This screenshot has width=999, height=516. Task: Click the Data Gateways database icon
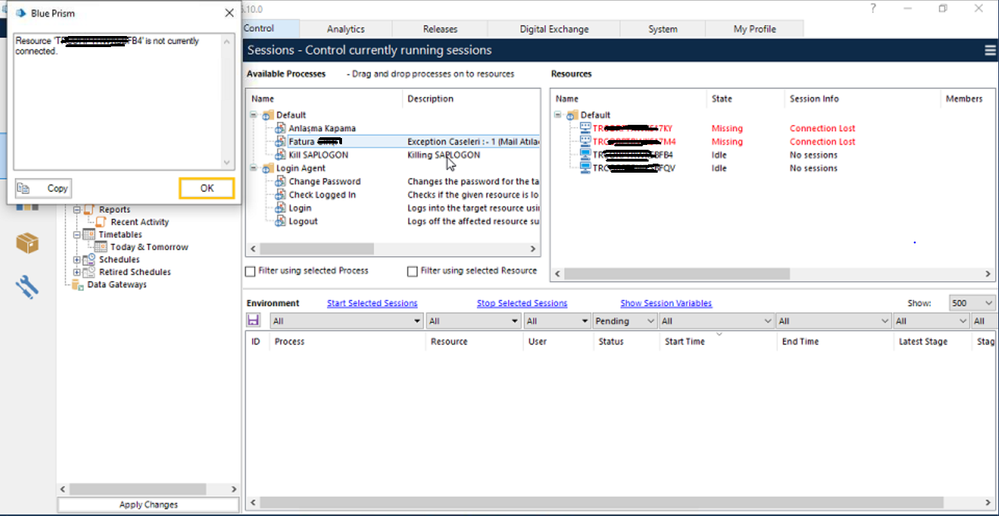pyautogui.click(x=78, y=285)
